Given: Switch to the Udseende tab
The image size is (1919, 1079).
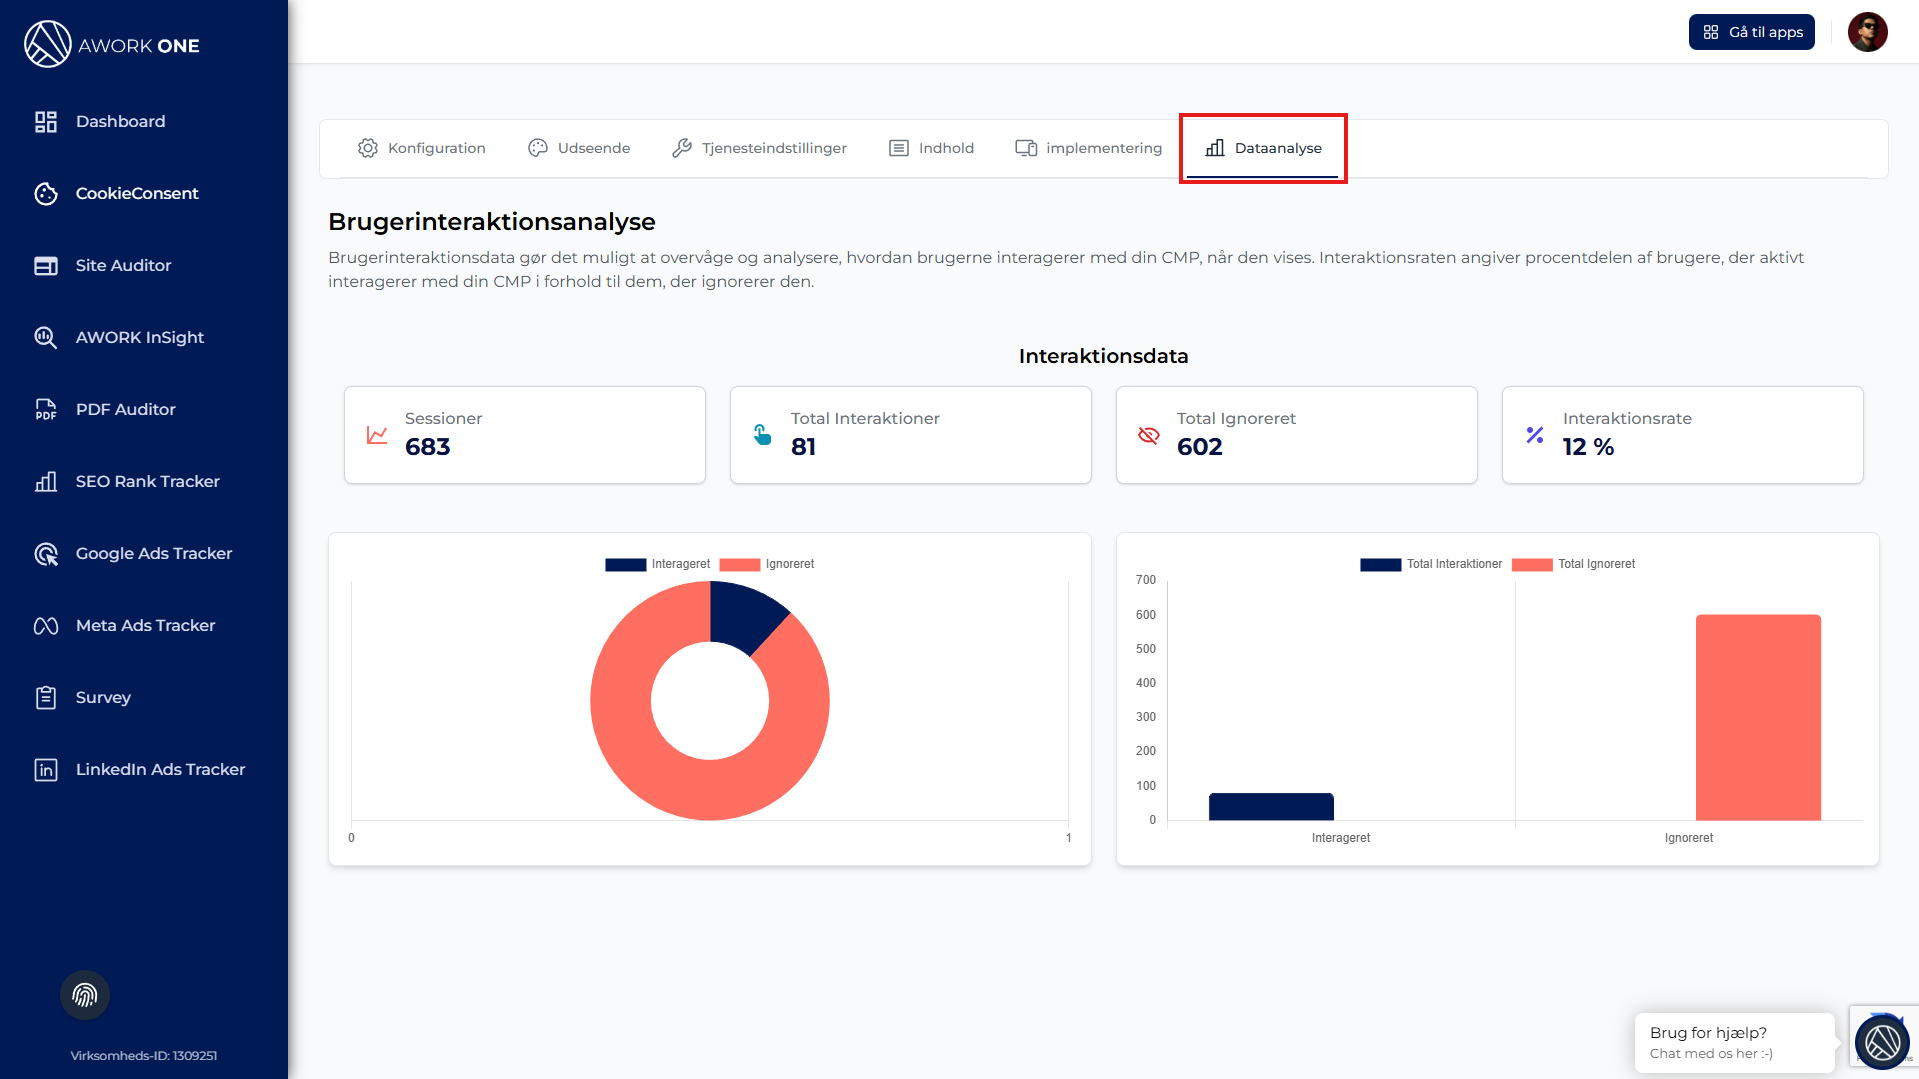Looking at the screenshot, I should pos(579,148).
